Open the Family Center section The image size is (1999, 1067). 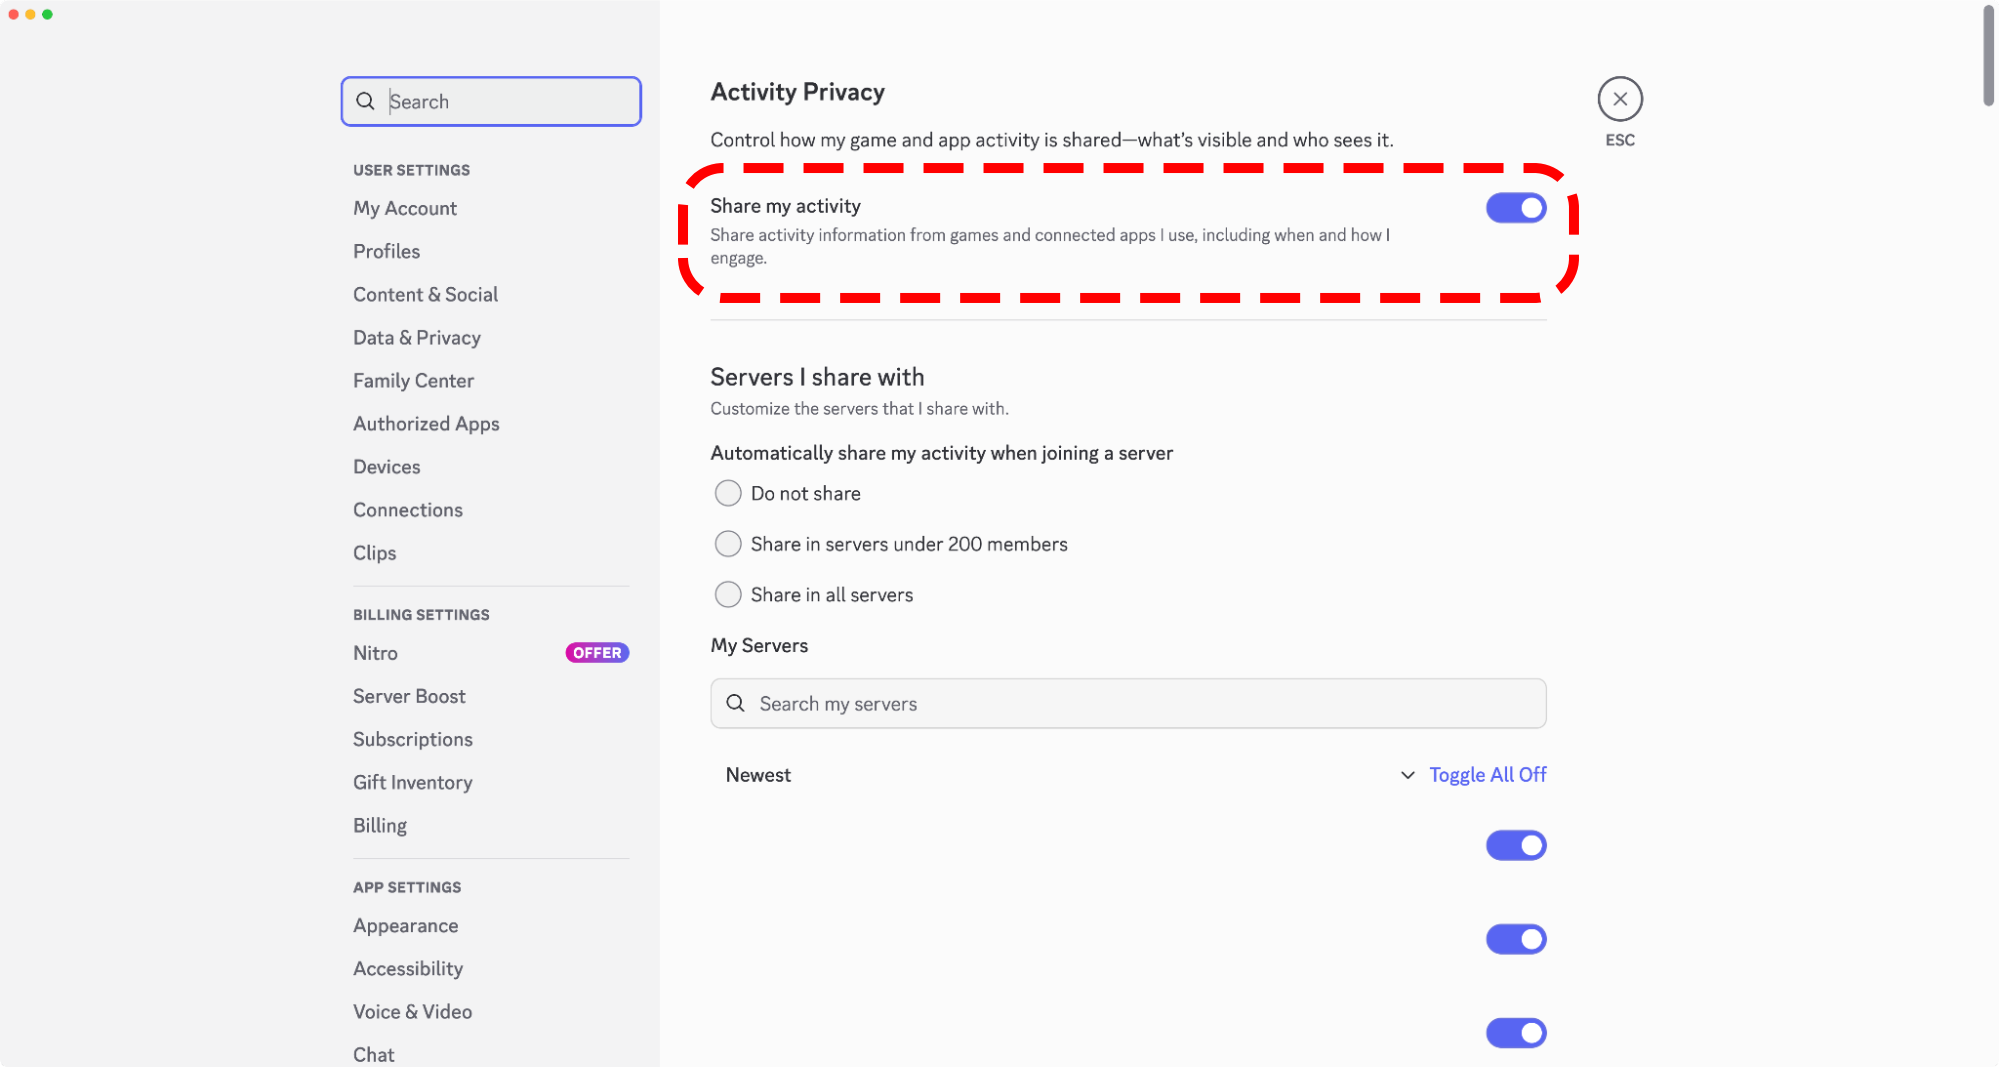click(x=413, y=380)
